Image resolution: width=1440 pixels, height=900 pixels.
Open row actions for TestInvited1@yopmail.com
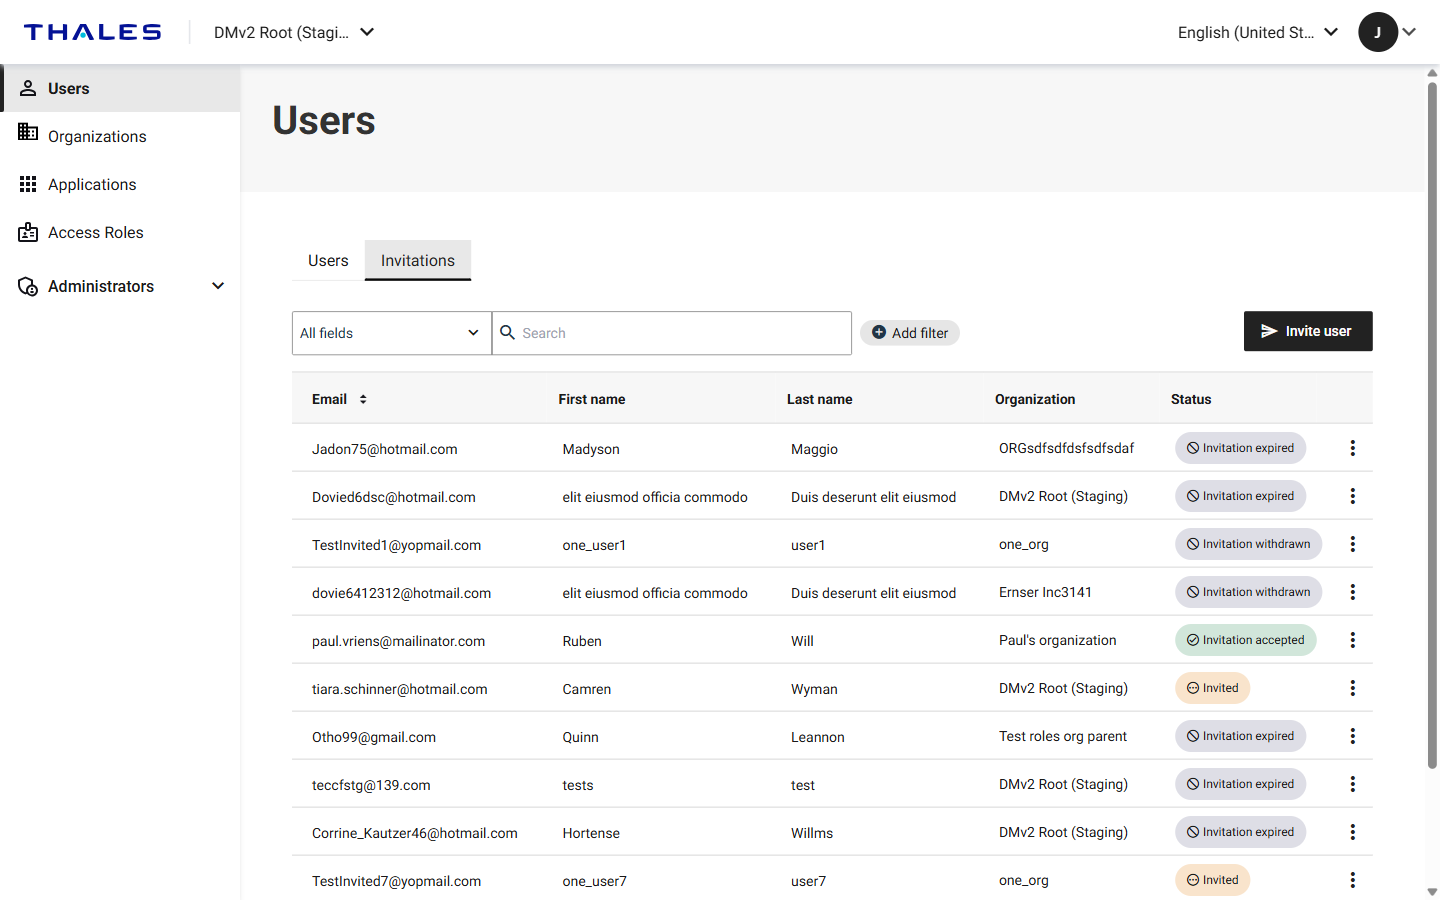pos(1352,544)
